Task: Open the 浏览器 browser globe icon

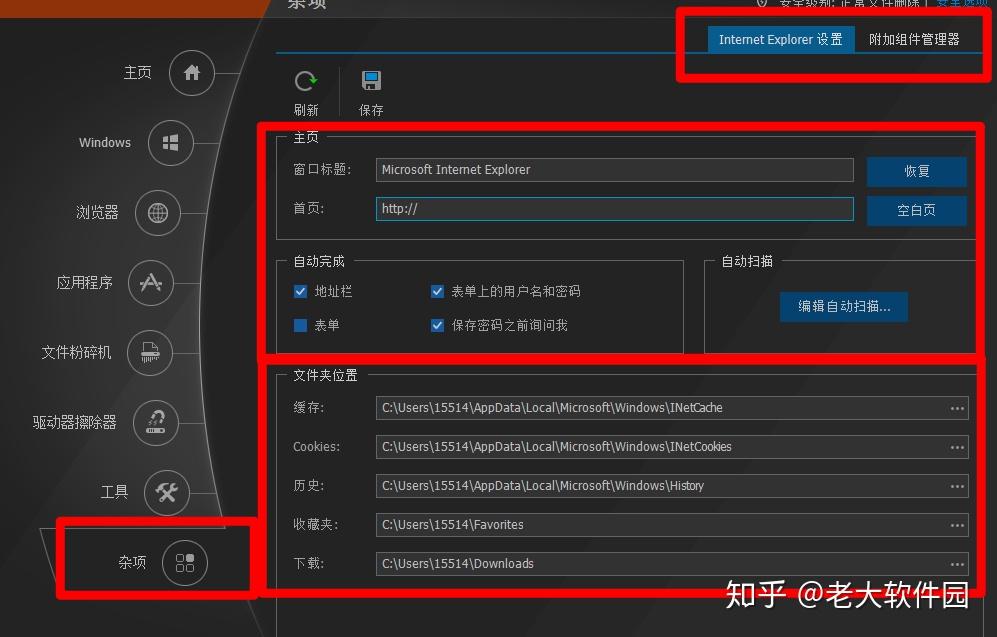Action: click(158, 213)
